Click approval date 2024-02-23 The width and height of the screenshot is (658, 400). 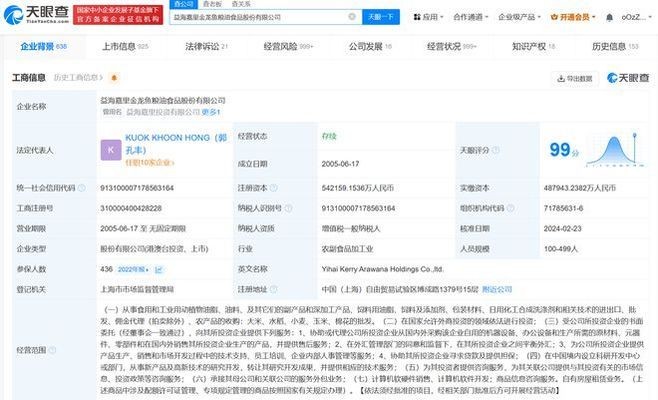[x=562, y=228]
